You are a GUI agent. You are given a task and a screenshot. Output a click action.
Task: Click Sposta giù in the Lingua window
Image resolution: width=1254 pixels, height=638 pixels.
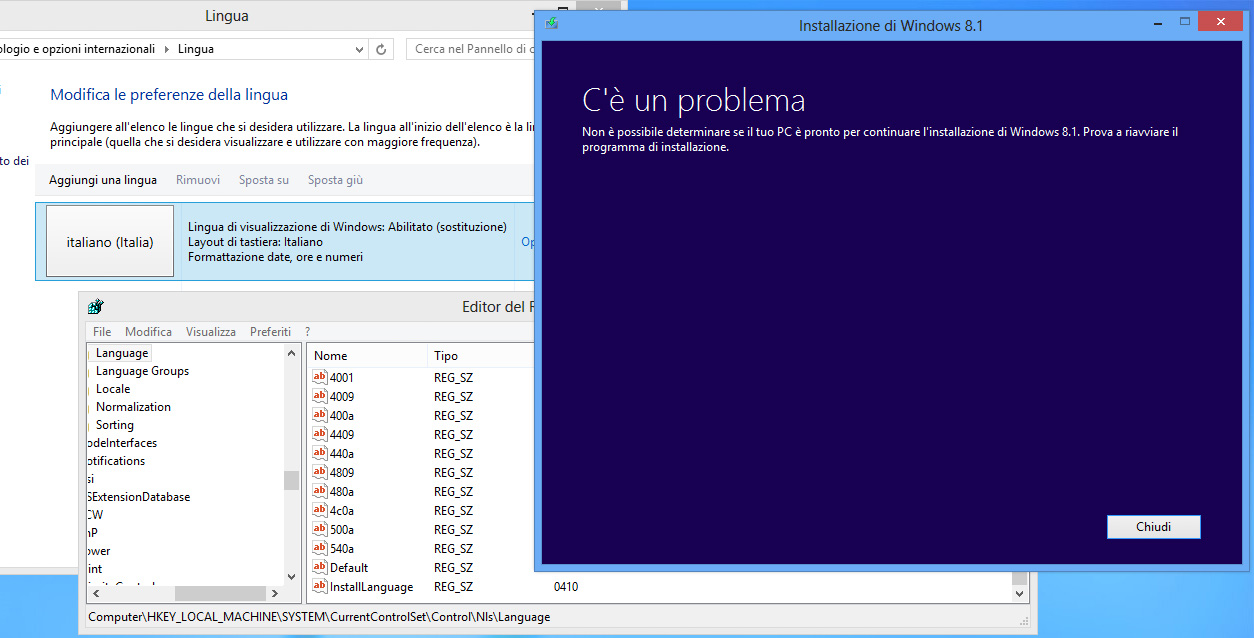point(335,180)
